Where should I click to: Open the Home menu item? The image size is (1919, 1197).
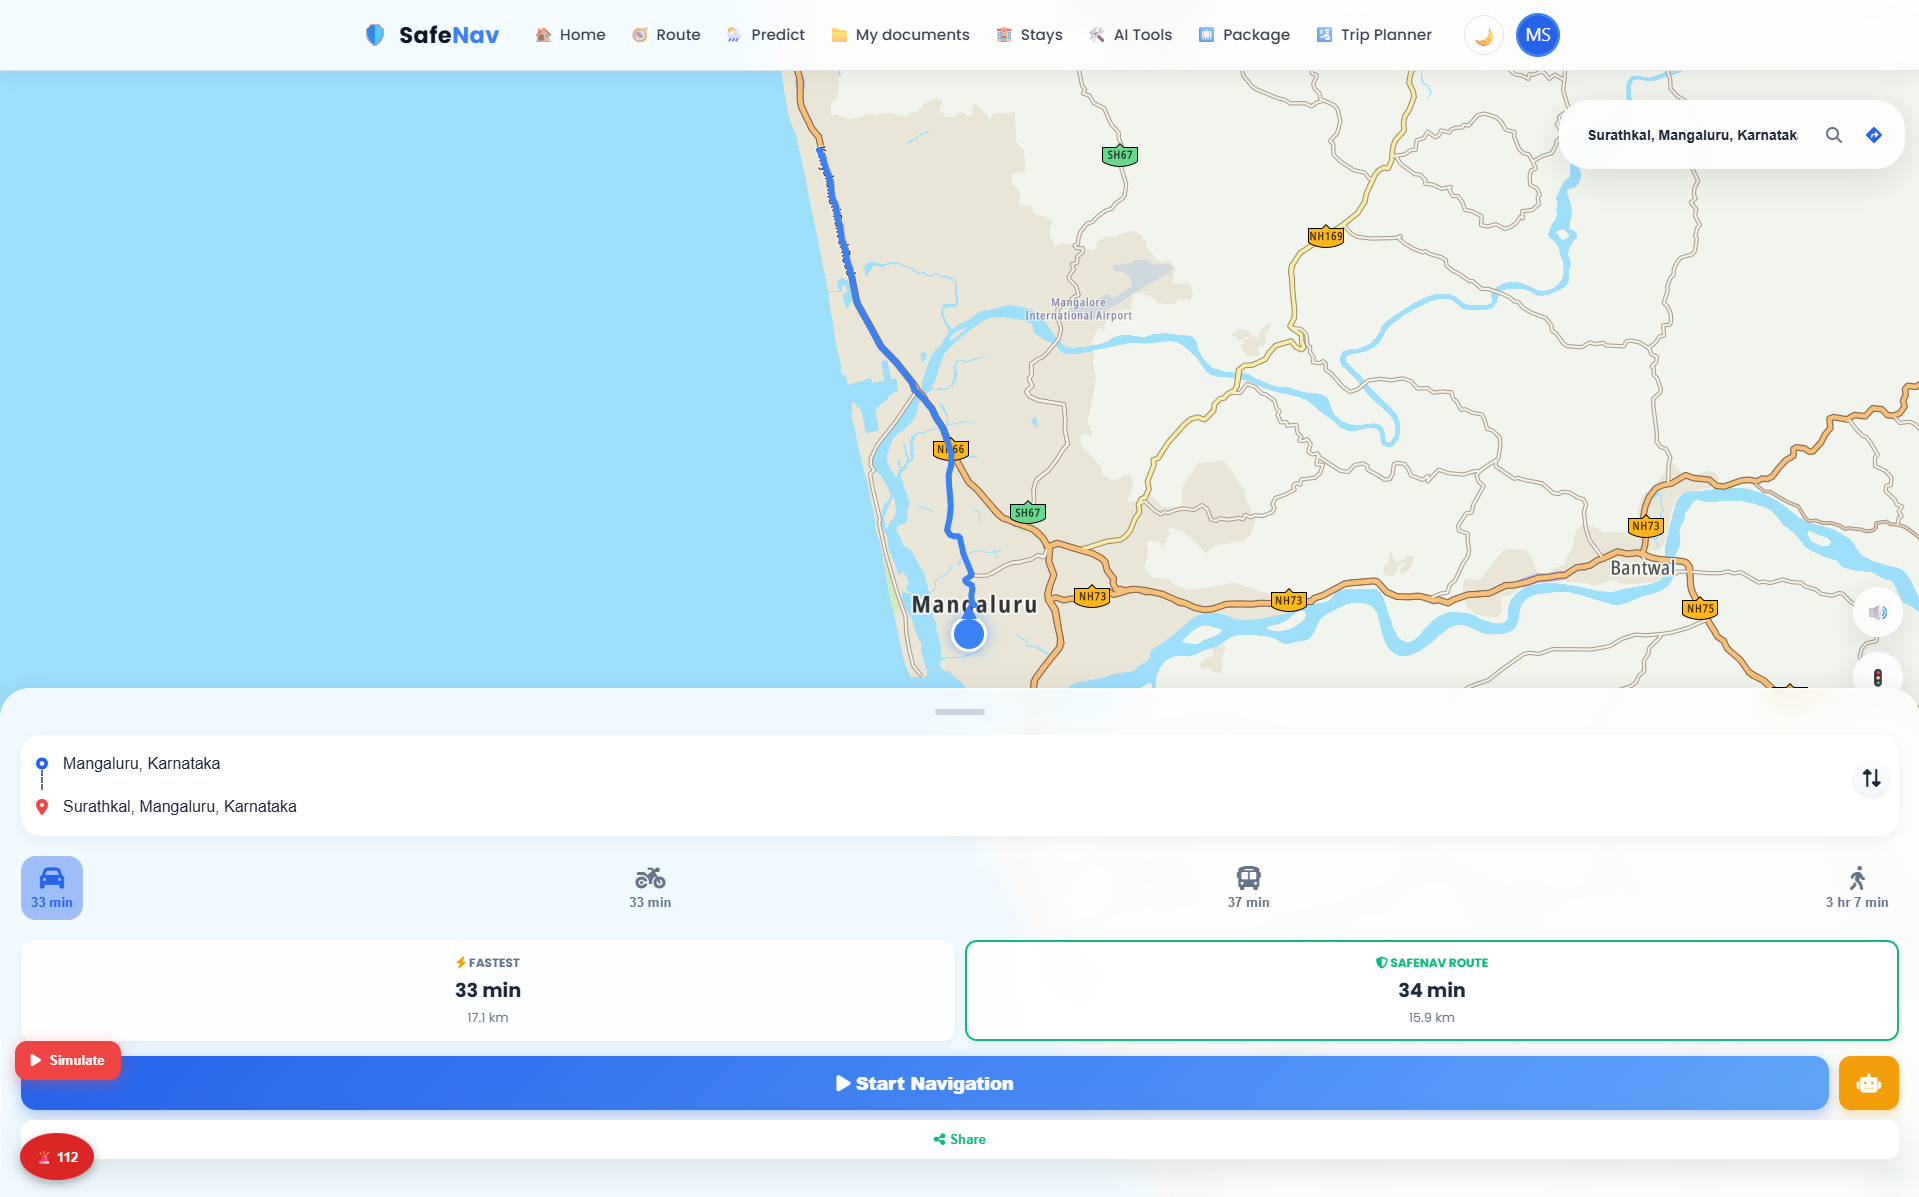570,35
